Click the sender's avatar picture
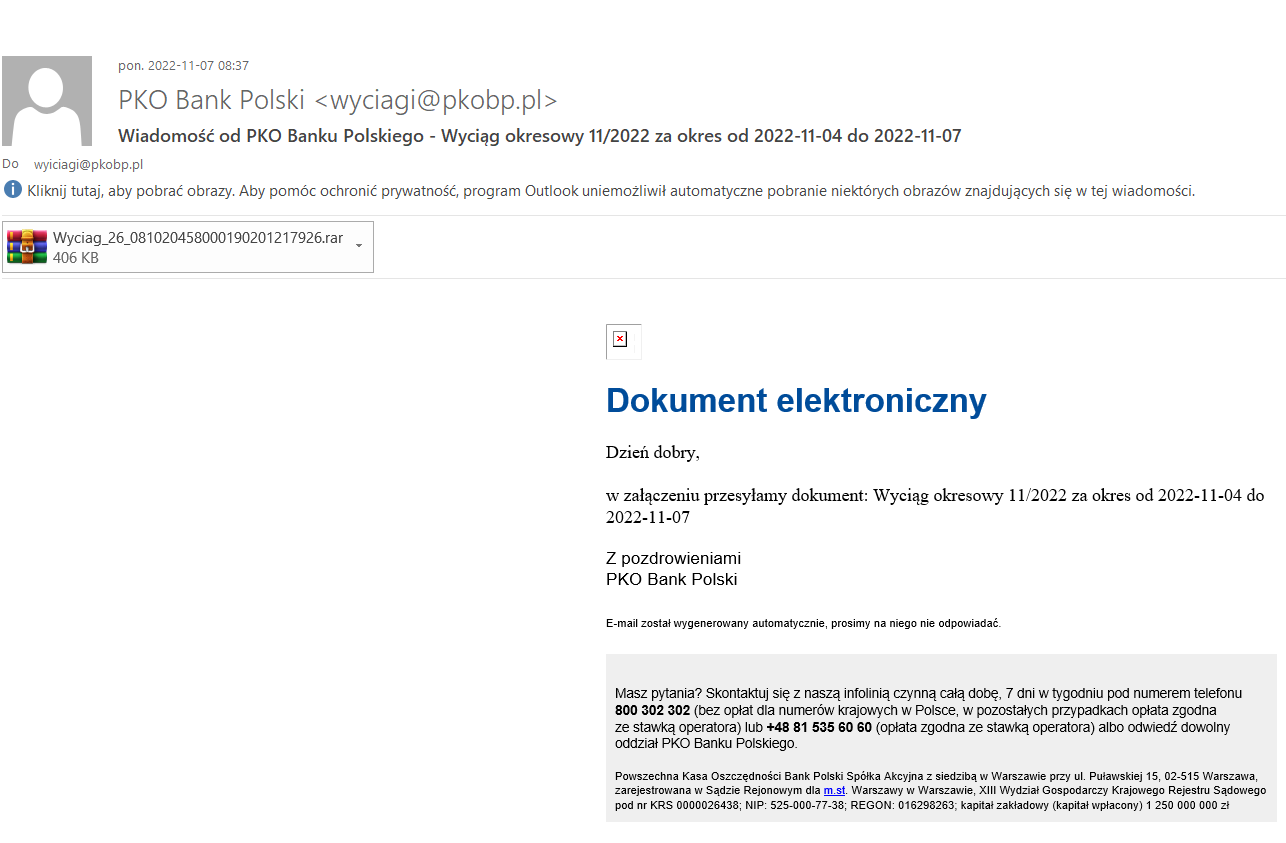This screenshot has width=1286, height=843. click(47, 101)
